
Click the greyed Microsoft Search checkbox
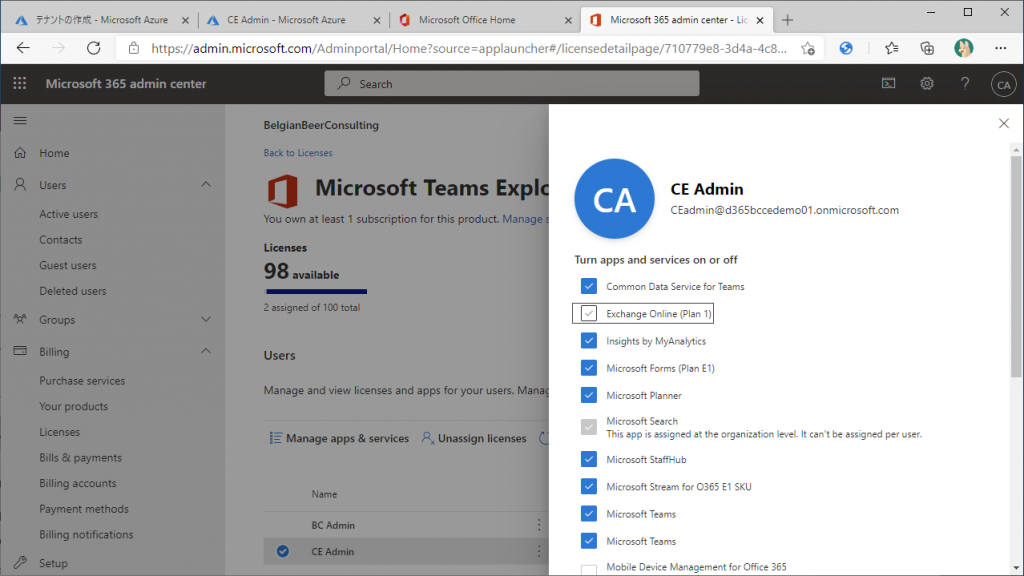click(x=588, y=427)
